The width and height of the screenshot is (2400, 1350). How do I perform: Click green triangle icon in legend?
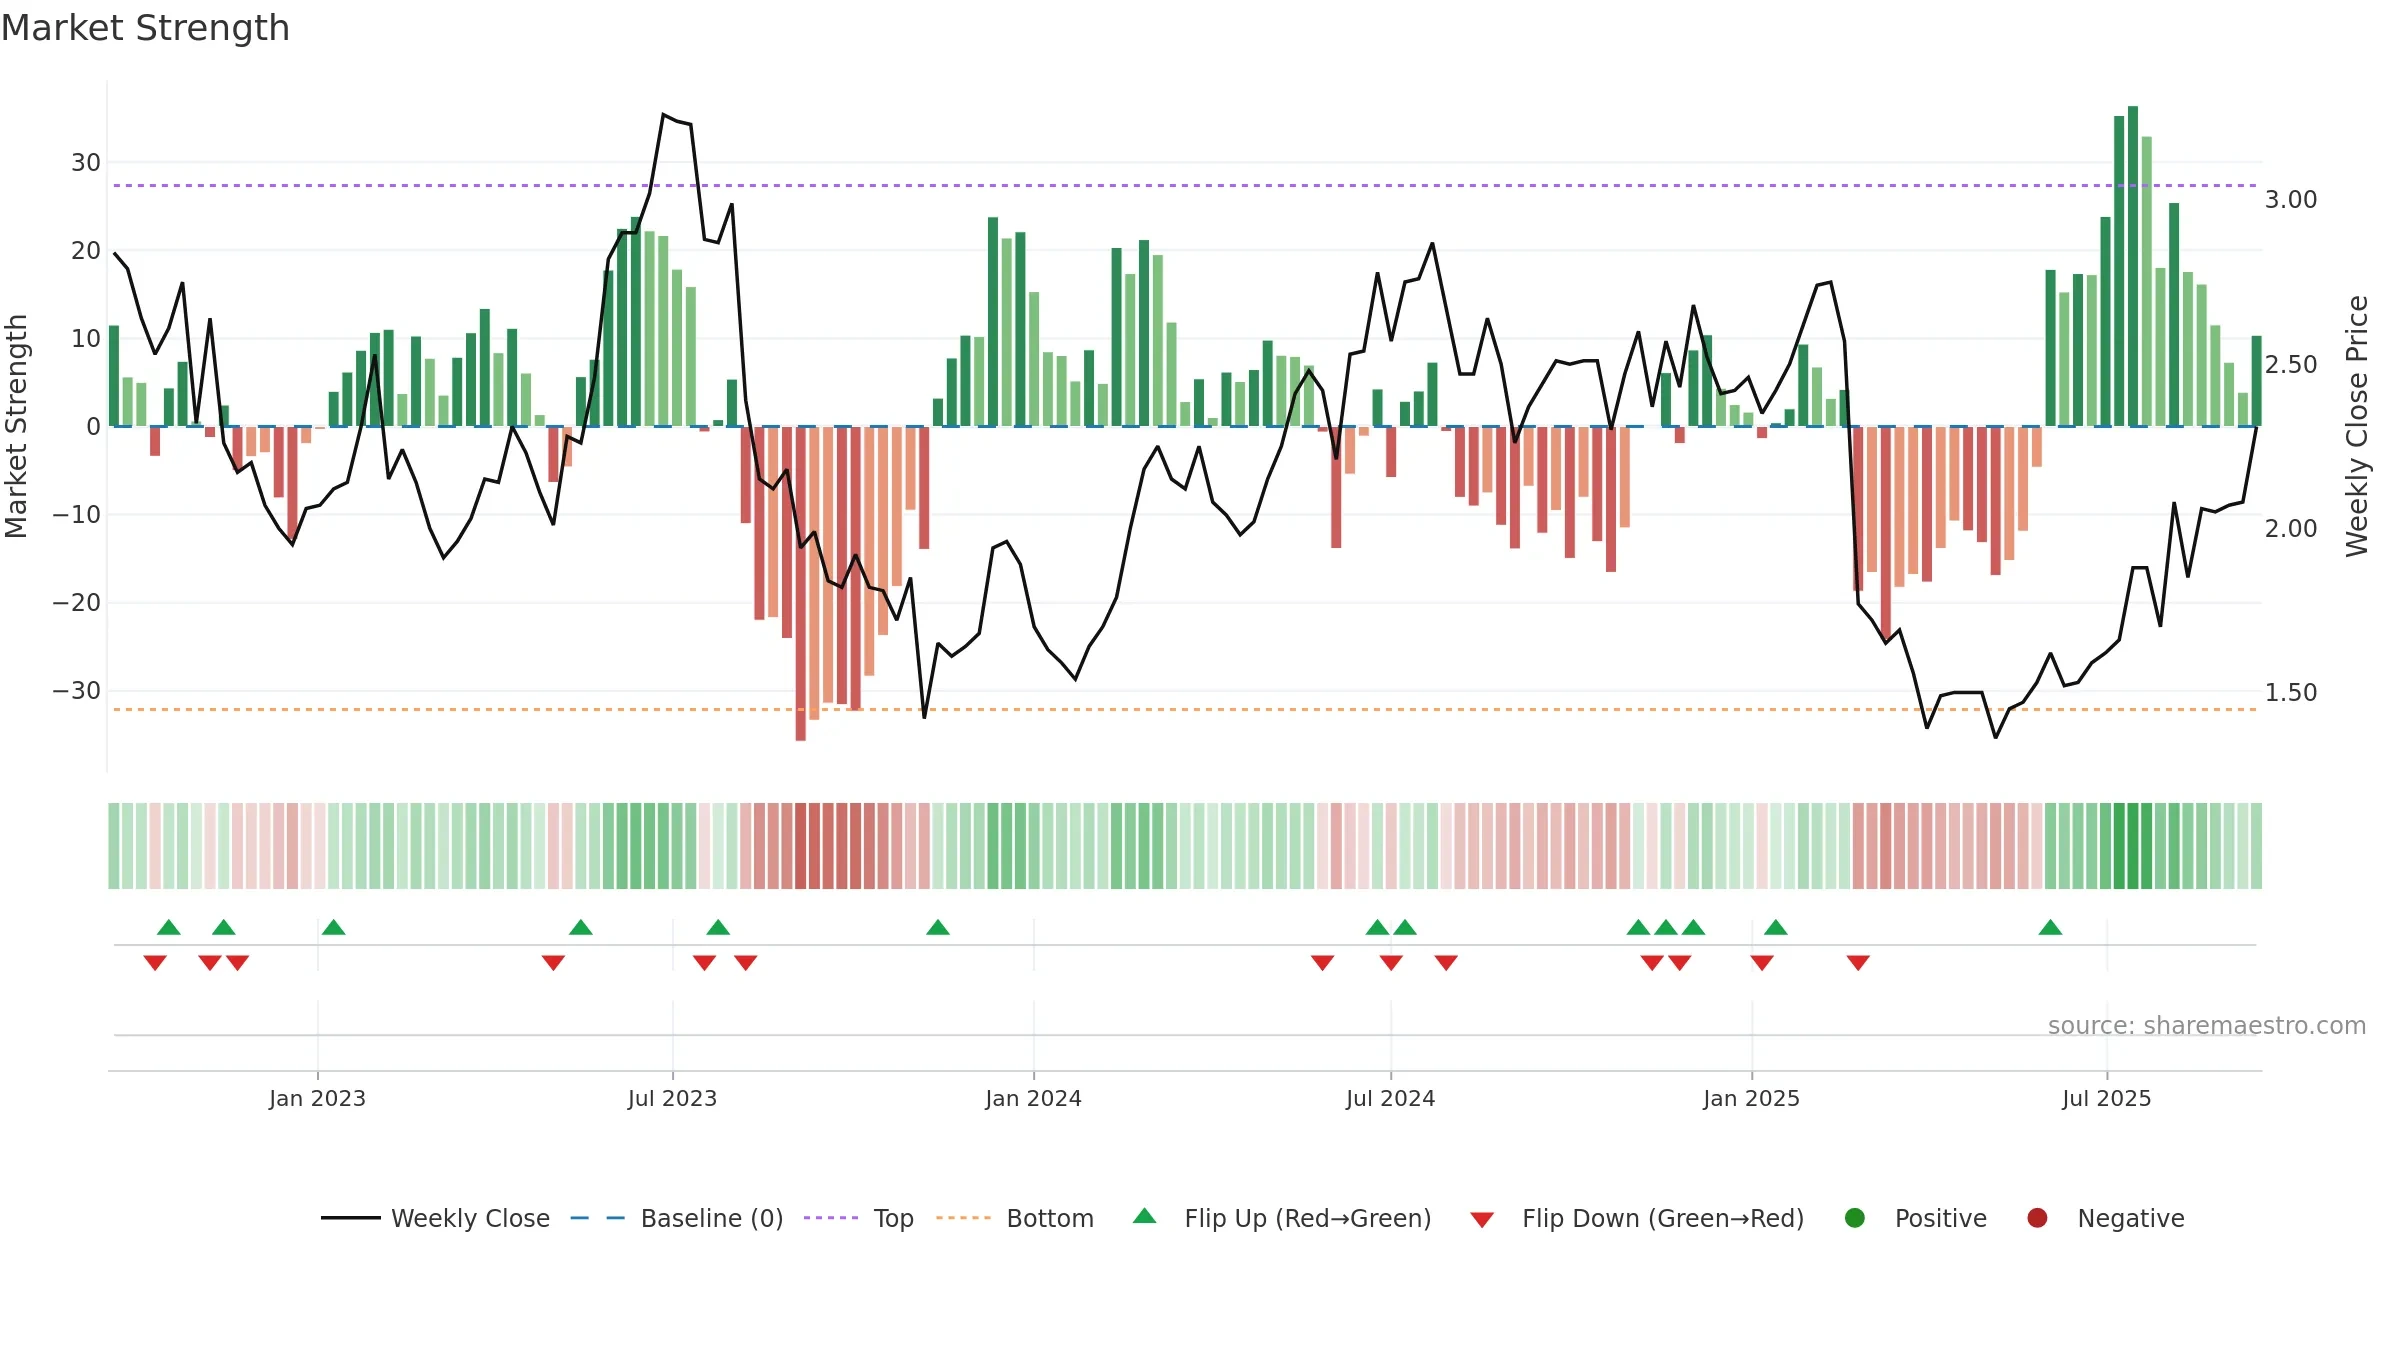click(x=1145, y=1216)
